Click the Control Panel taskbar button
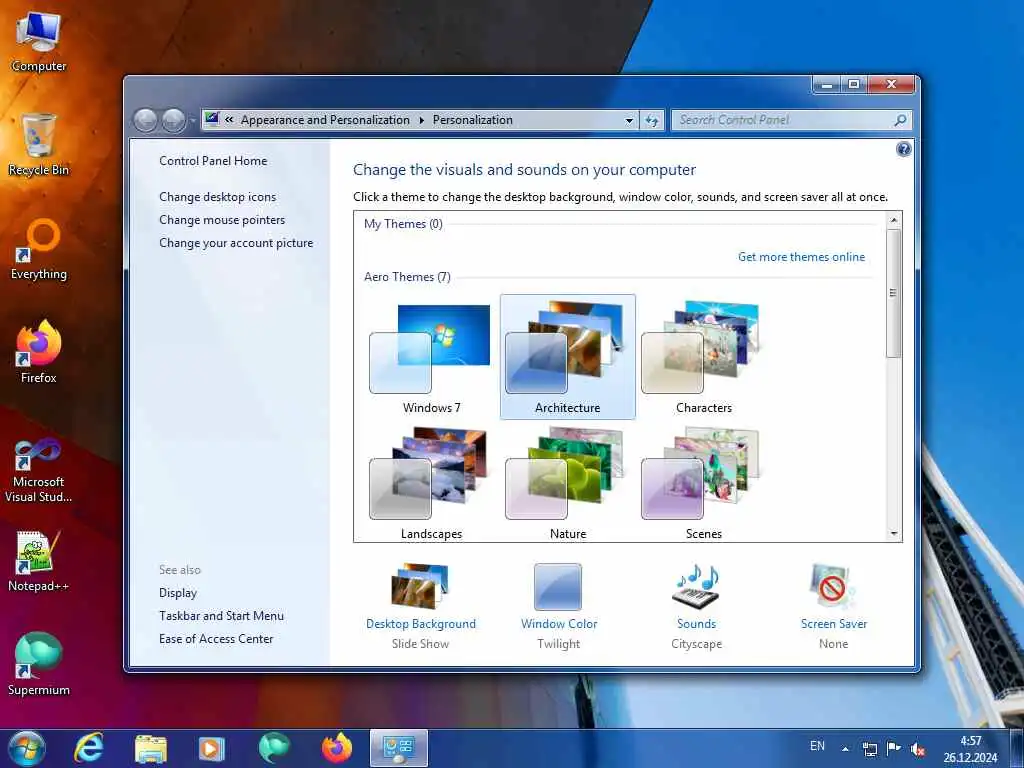Image resolution: width=1024 pixels, height=768 pixels. click(399, 748)
